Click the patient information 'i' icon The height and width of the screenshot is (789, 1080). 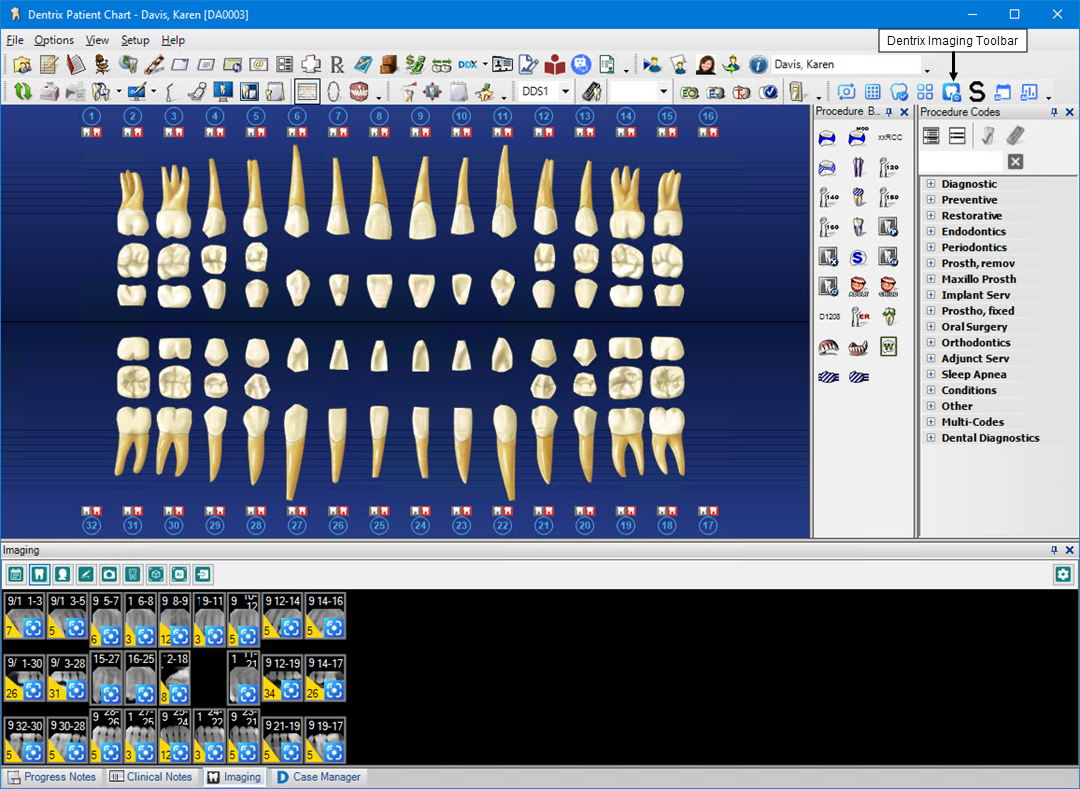point(757,65)
